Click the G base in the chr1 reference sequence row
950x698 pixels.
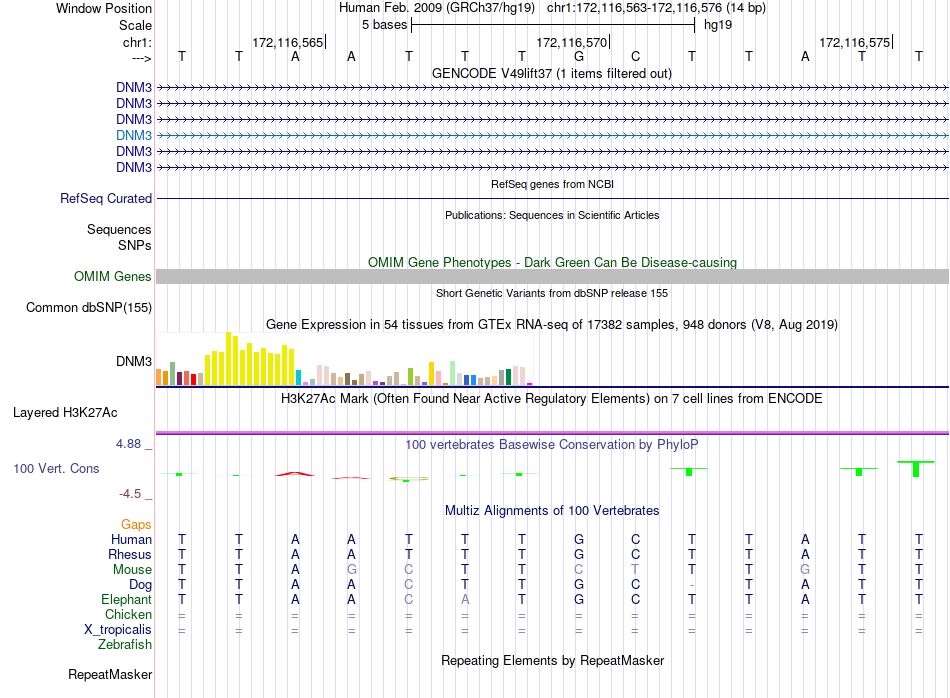pyautogui.click(x=579, y=56)
